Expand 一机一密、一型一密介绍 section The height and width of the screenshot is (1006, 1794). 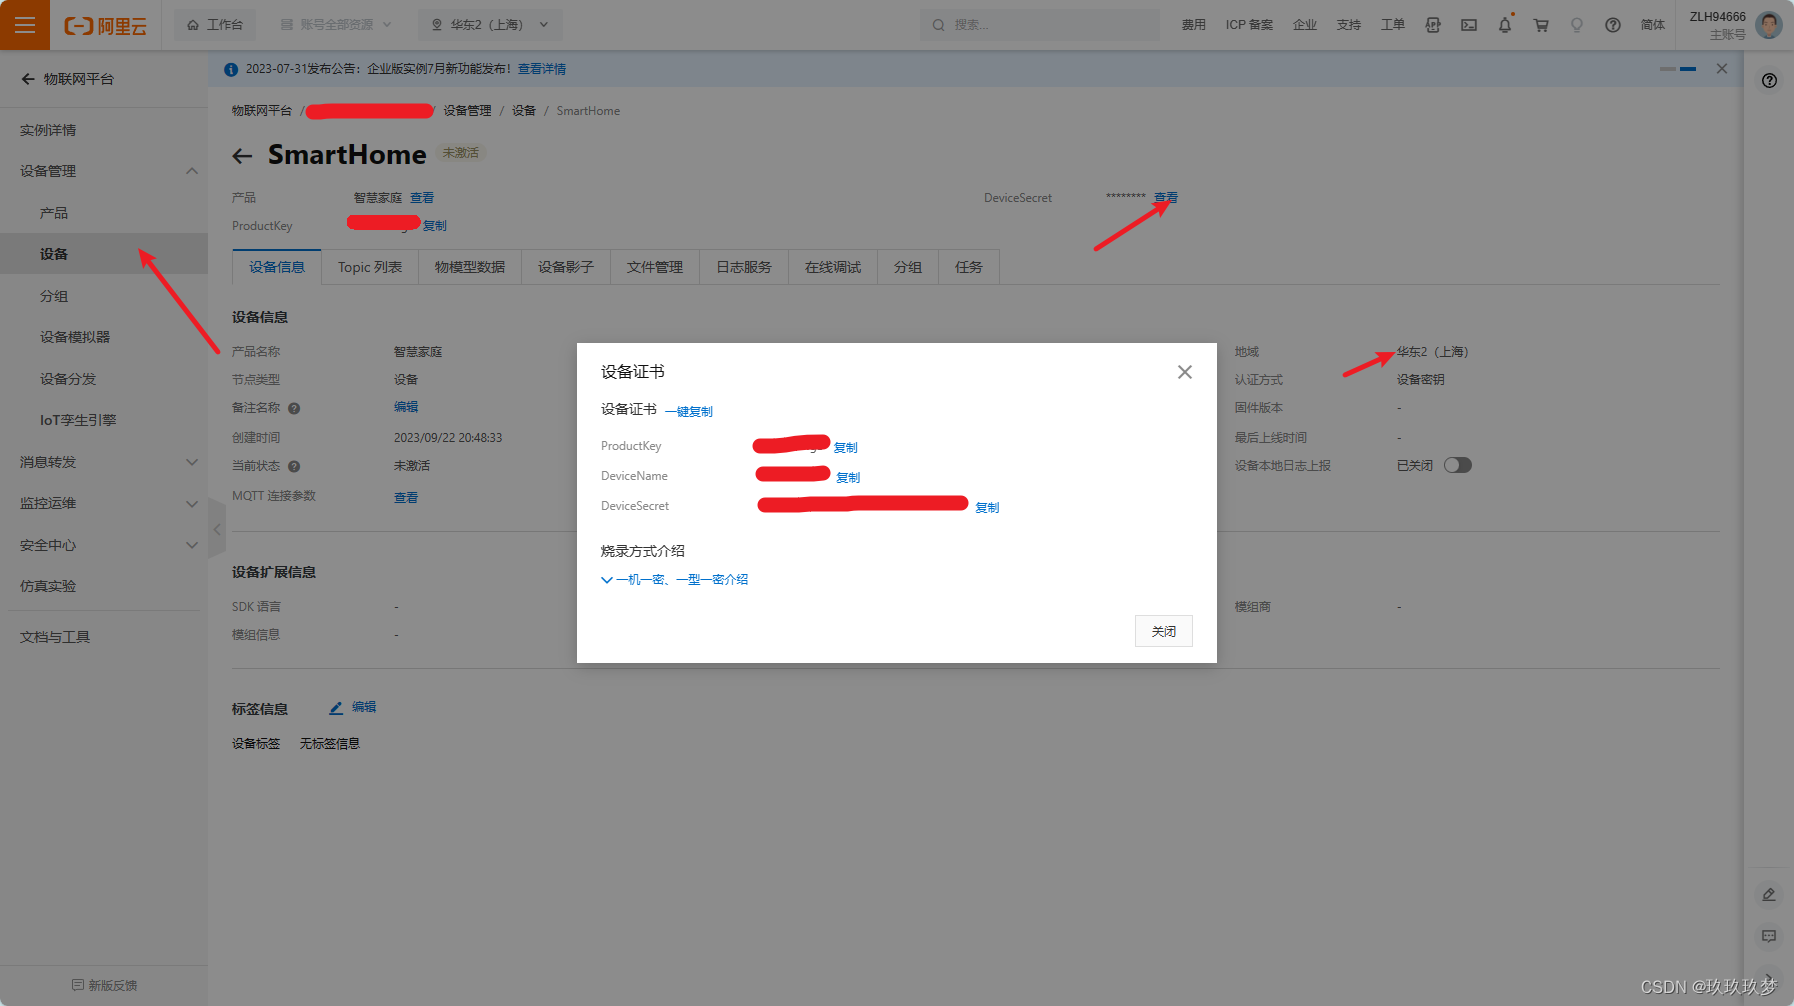tap(675, 580)
